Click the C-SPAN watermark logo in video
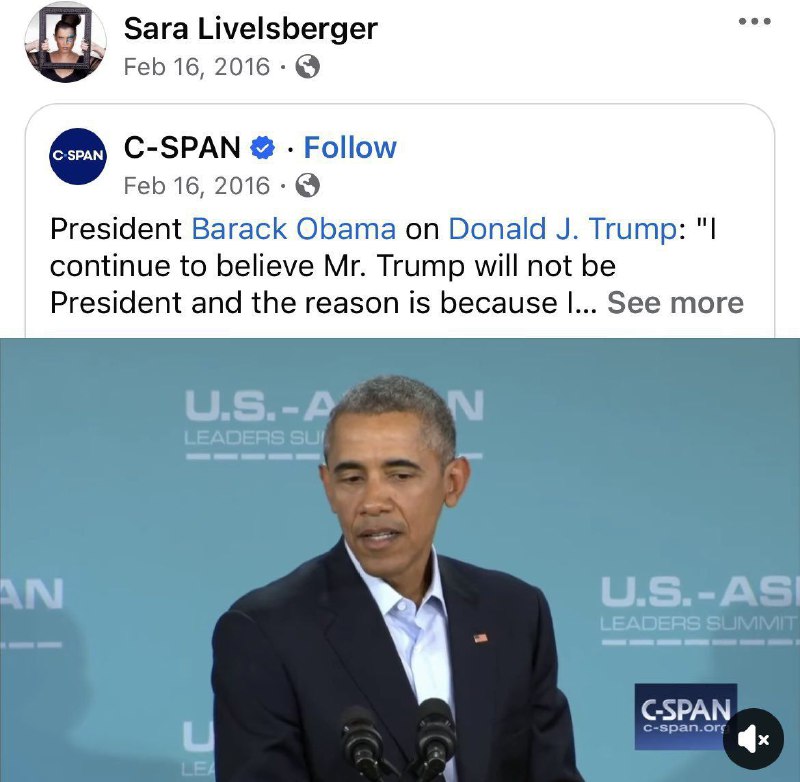 (686, 716)
